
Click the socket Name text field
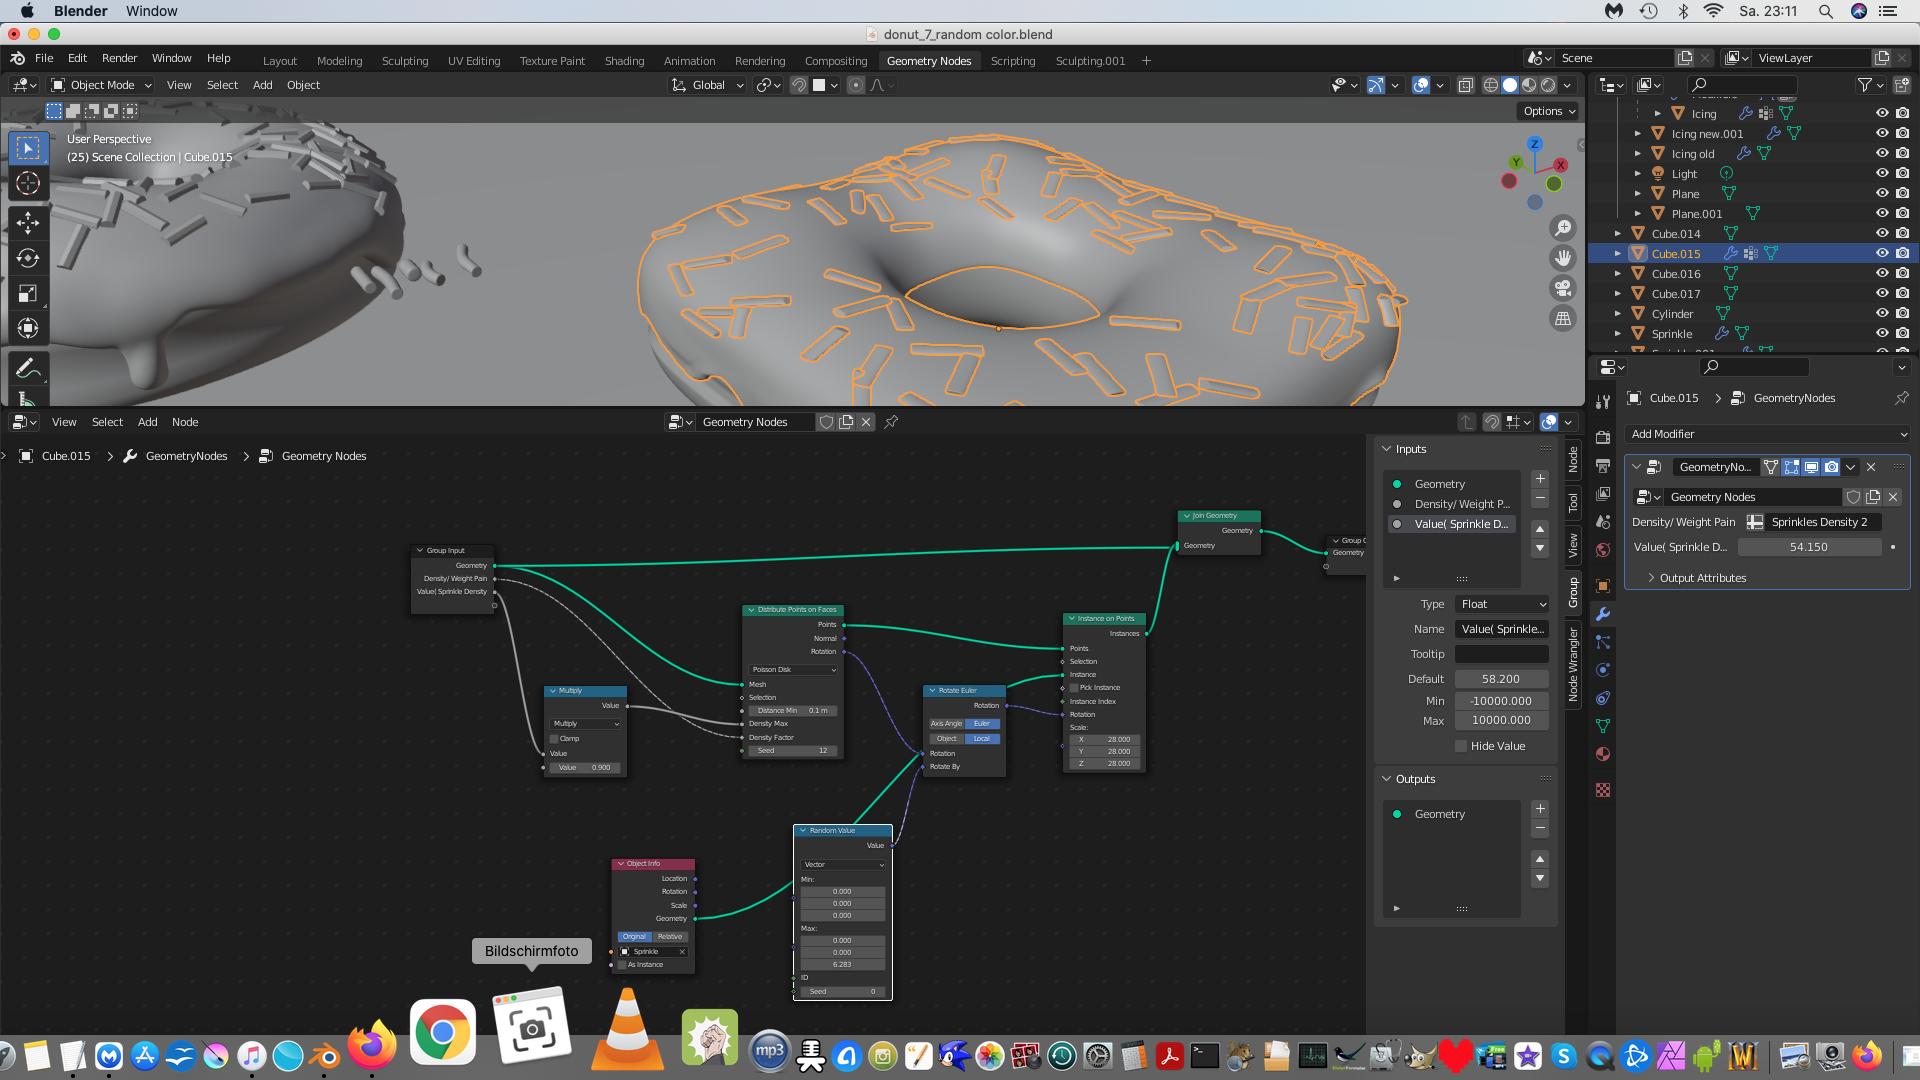[1501, 629]
